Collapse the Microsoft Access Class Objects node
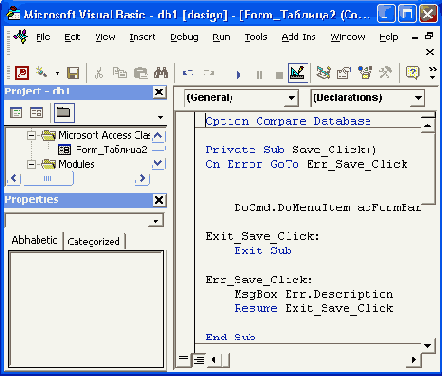This screenshot has height=376, width=442. pos(31,135)
